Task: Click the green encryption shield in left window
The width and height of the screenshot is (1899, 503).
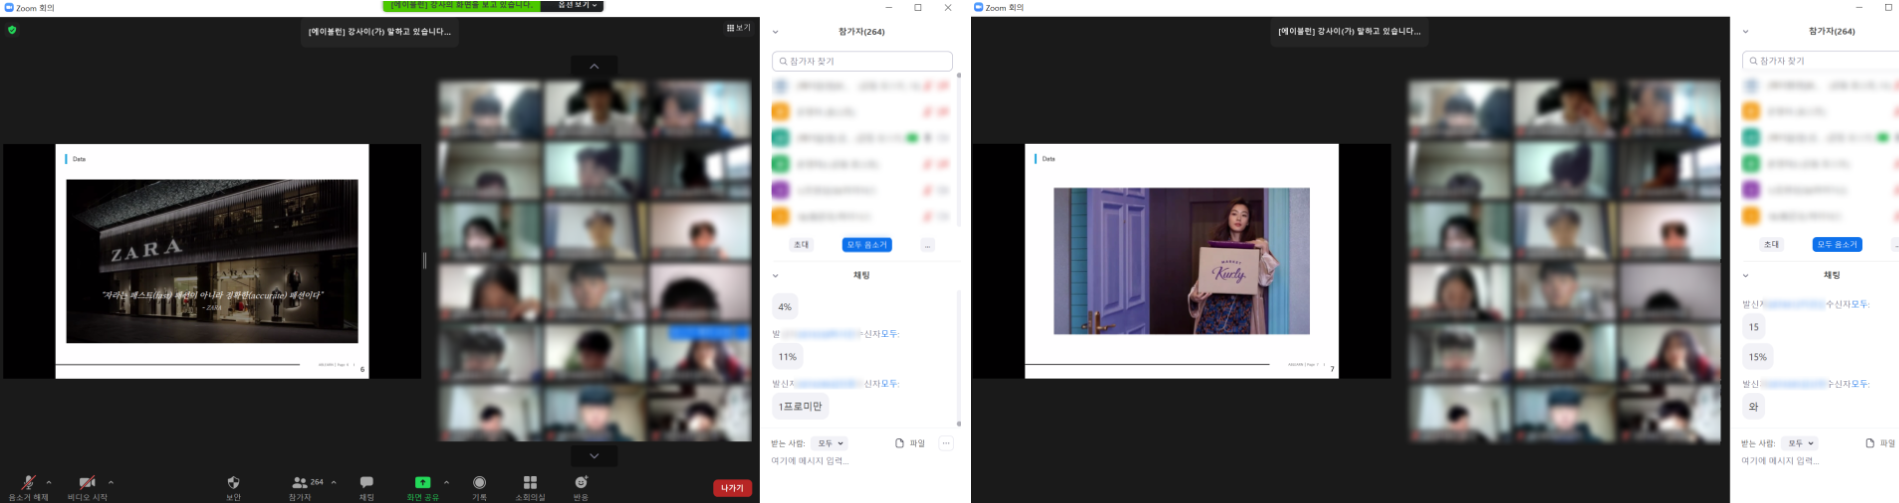Action: click(x=12, y=30)
